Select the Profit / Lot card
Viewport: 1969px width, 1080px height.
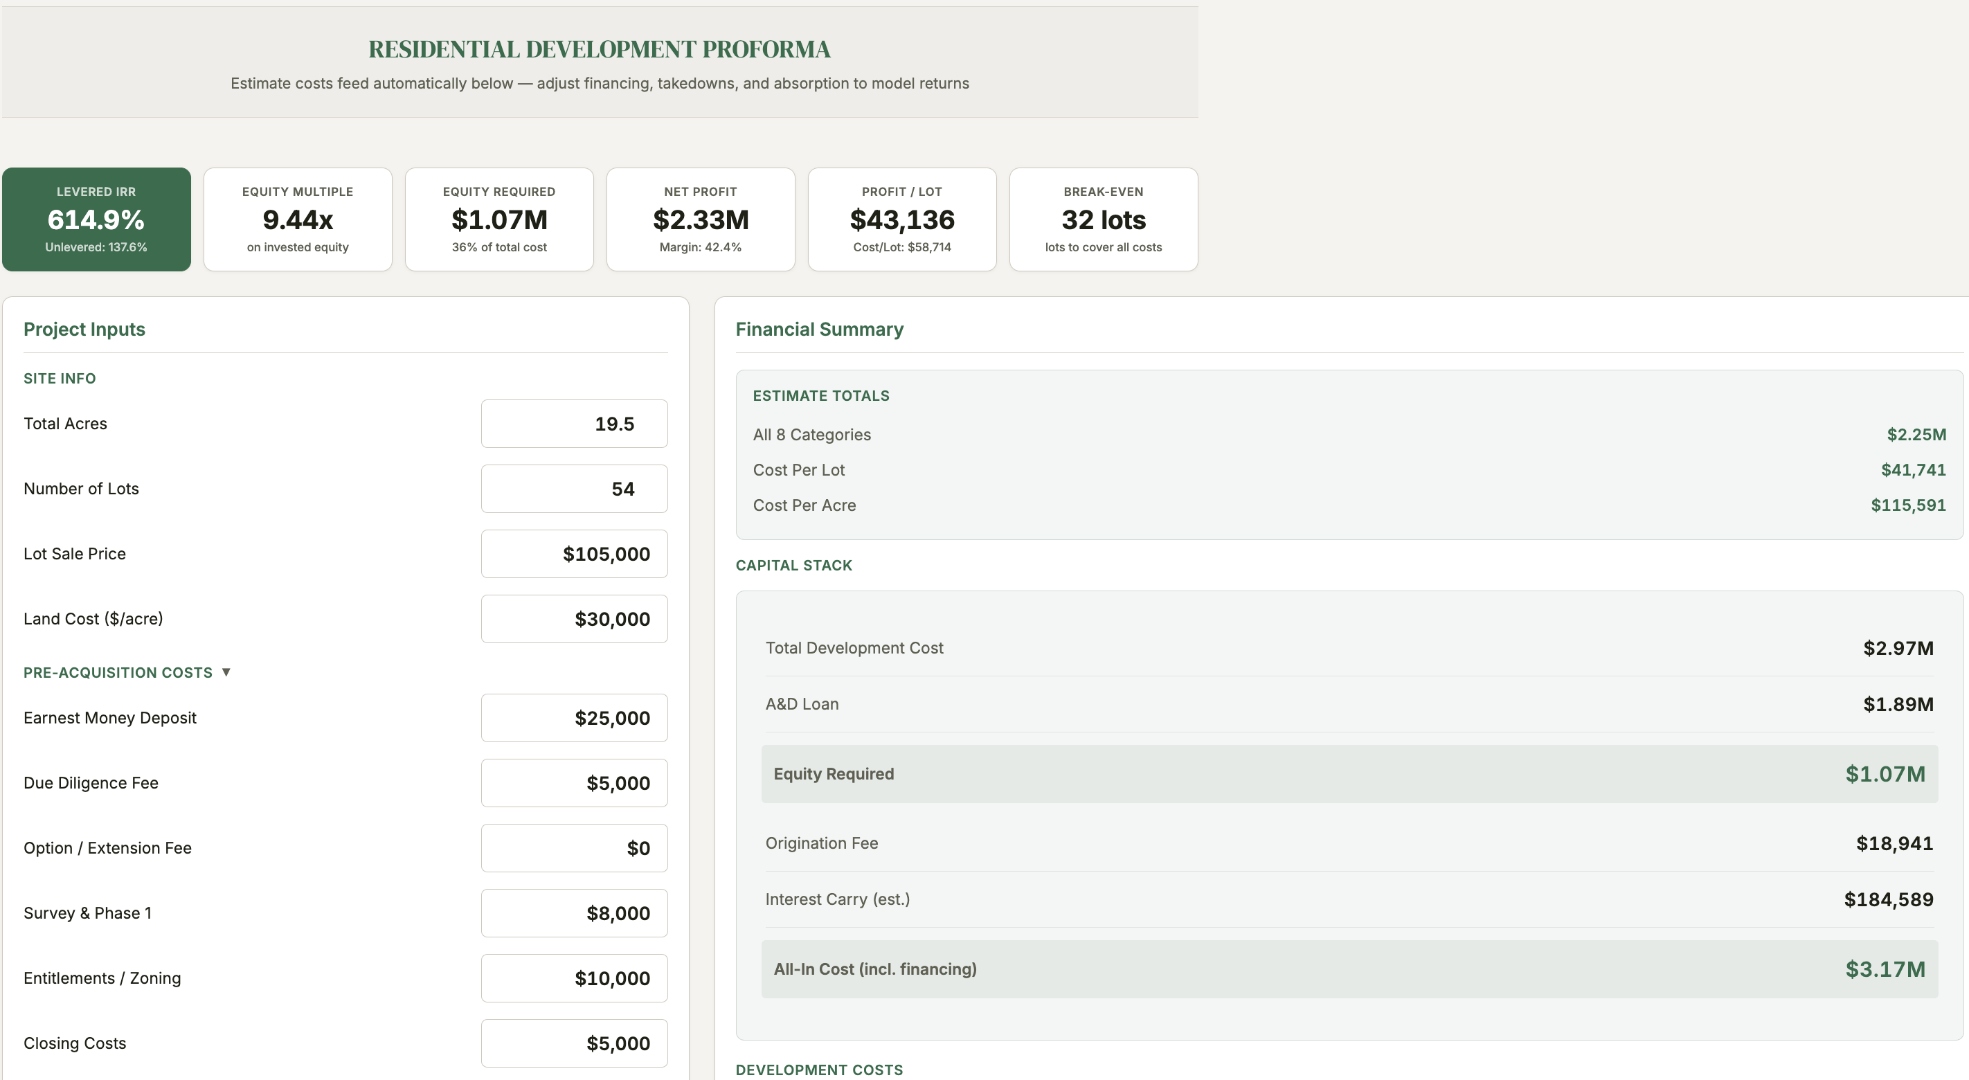point(901,218)
